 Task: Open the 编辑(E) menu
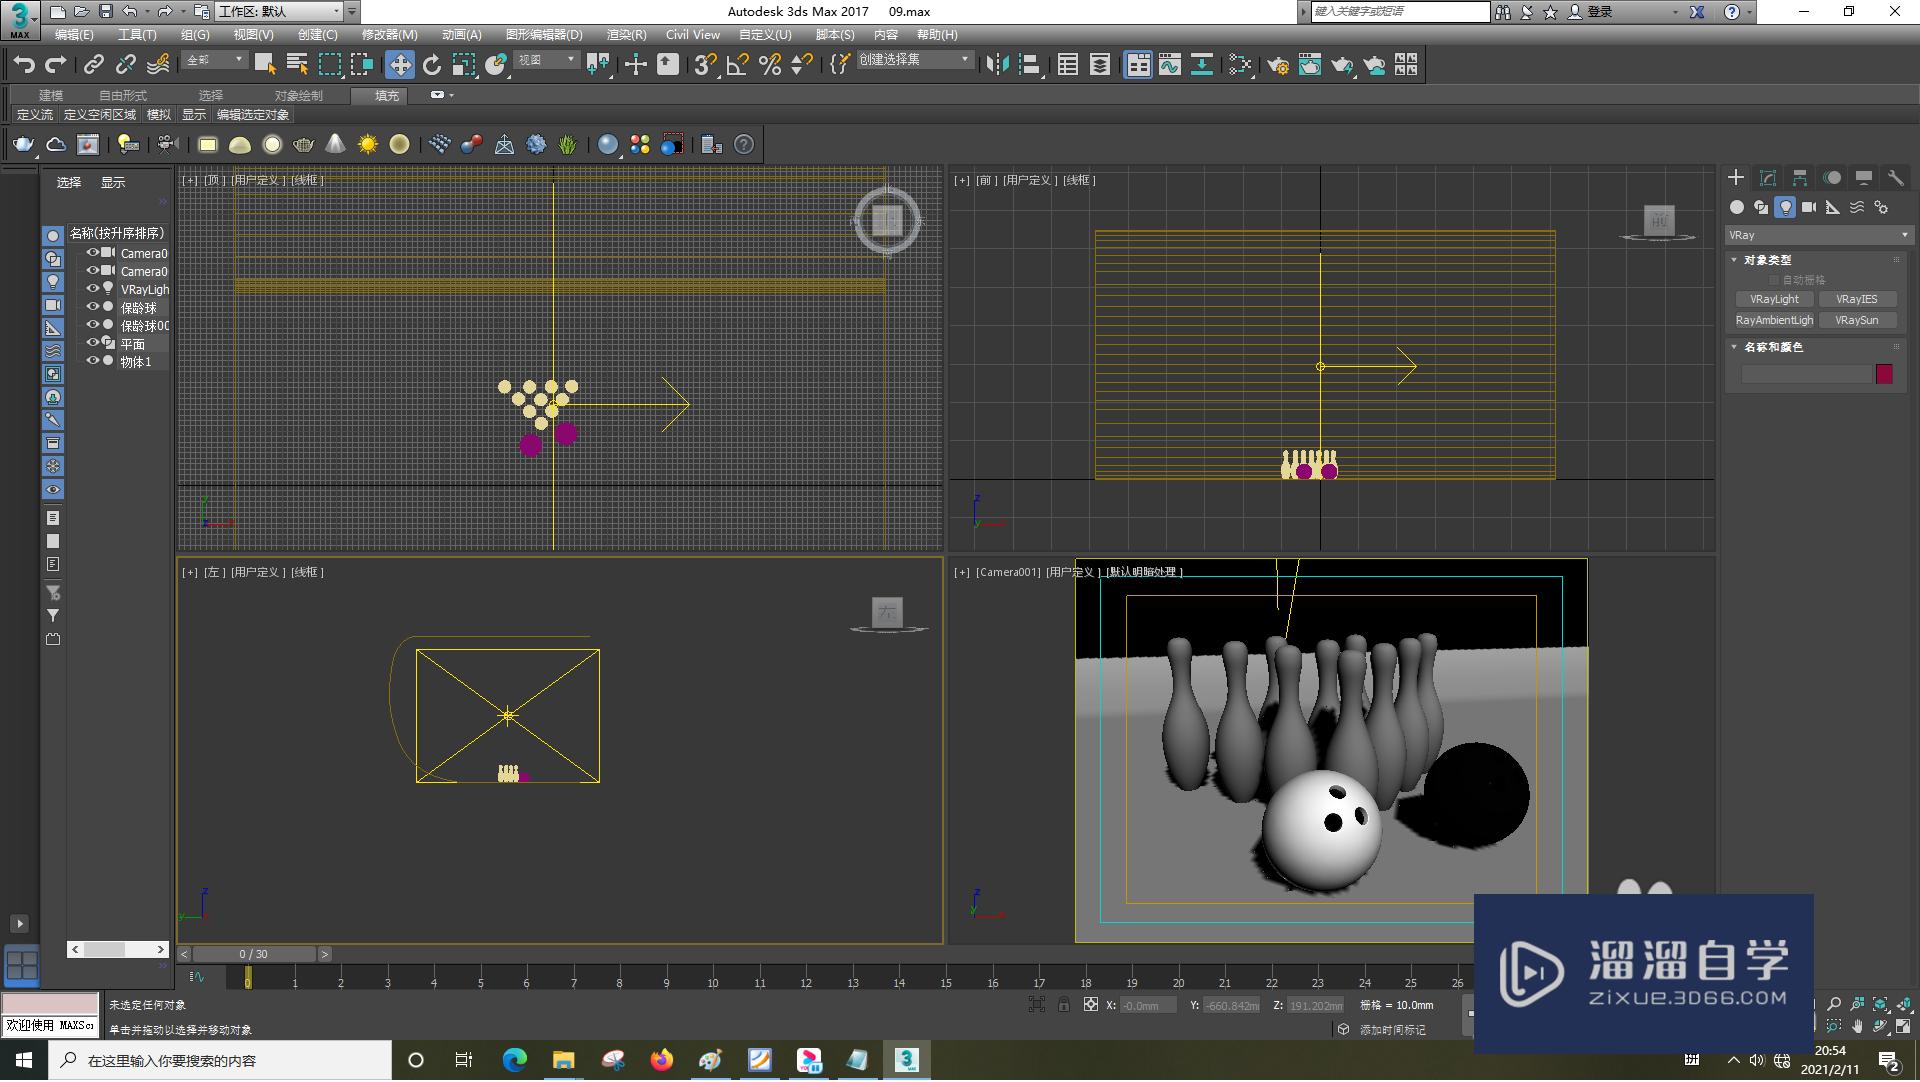73,35
